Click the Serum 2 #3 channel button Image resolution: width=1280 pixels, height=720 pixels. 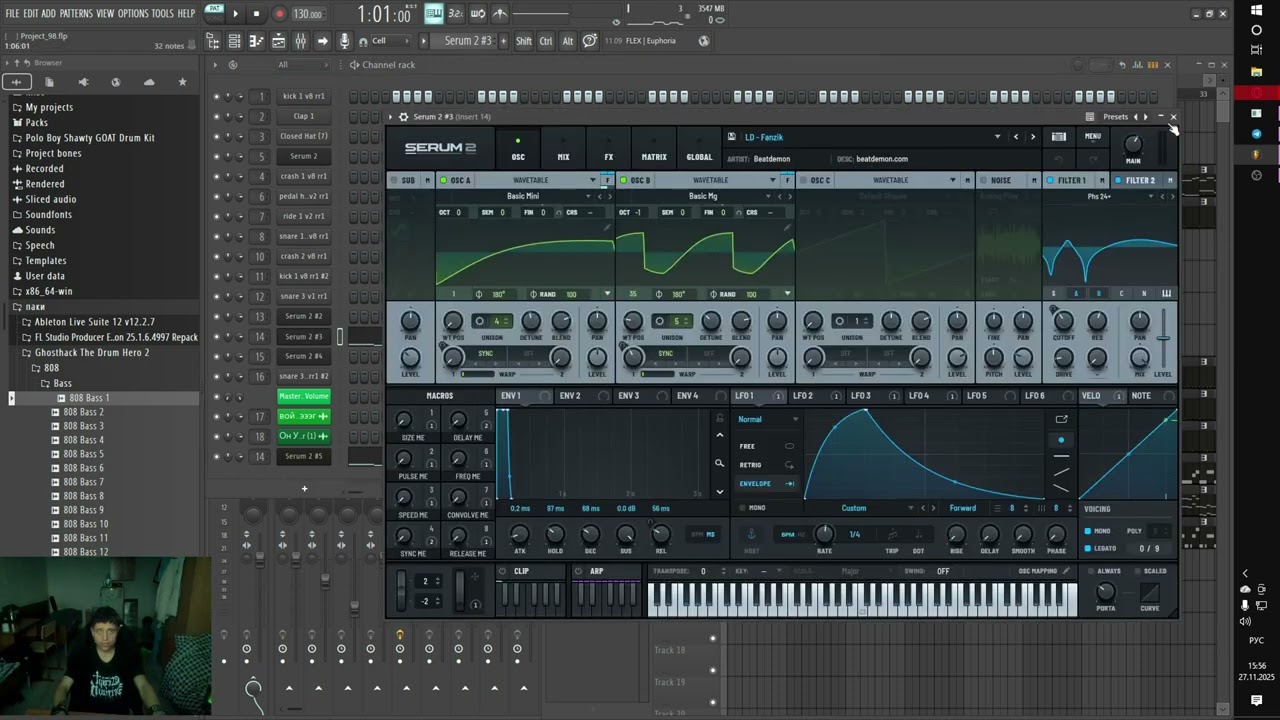[x=304, y=336]
